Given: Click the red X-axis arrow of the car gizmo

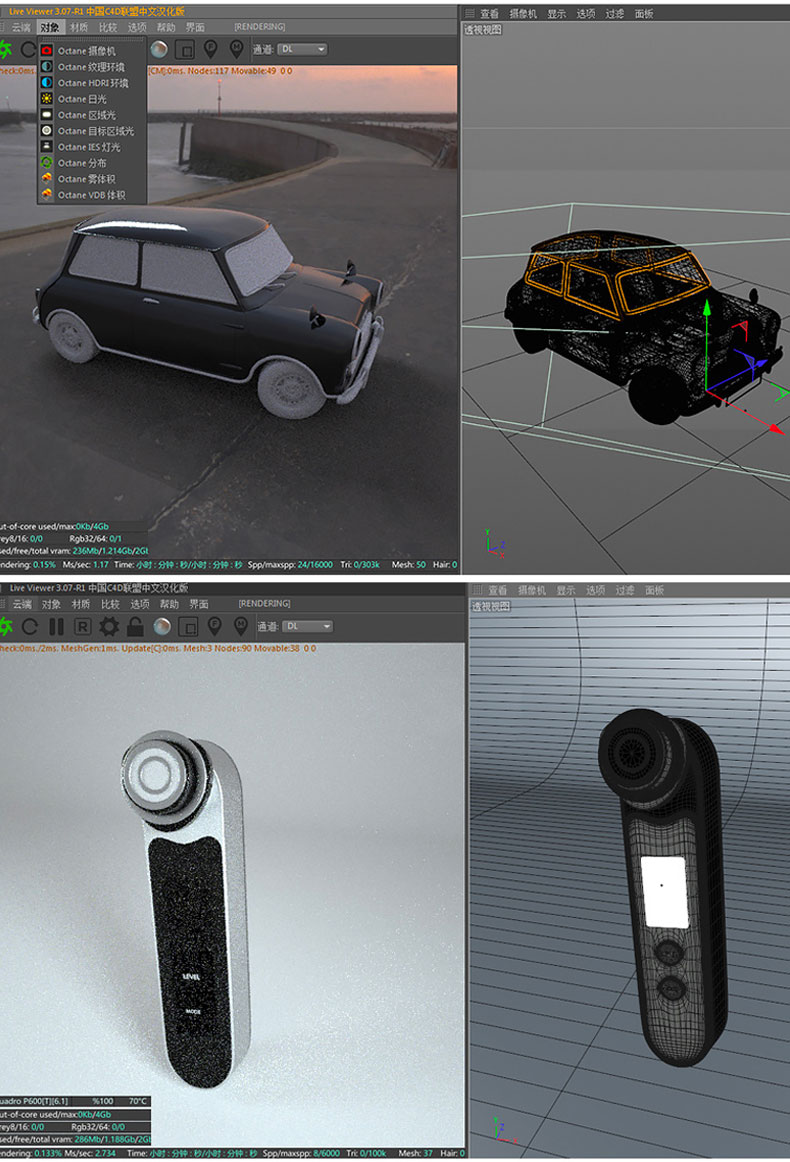Looking at the screenshot, I should tap(775, 428).
